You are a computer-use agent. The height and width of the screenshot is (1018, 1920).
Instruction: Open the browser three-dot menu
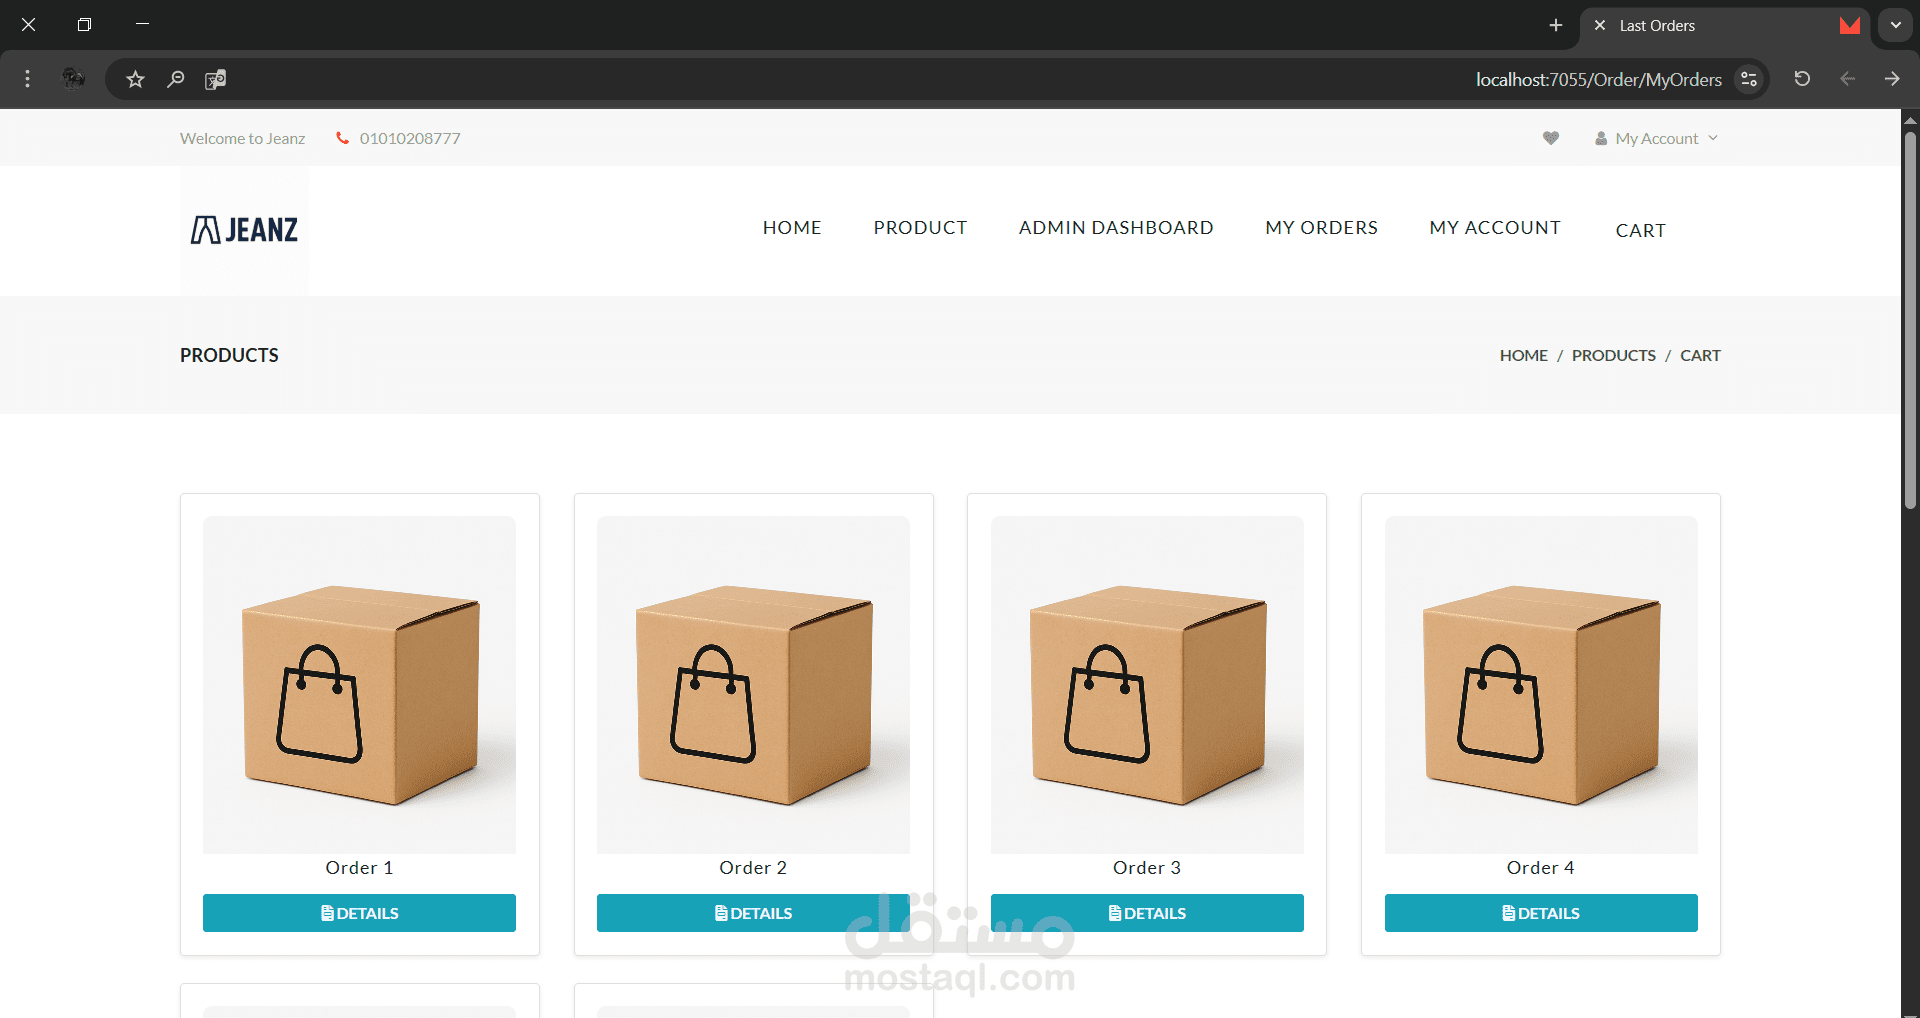(x=27, y=79)
